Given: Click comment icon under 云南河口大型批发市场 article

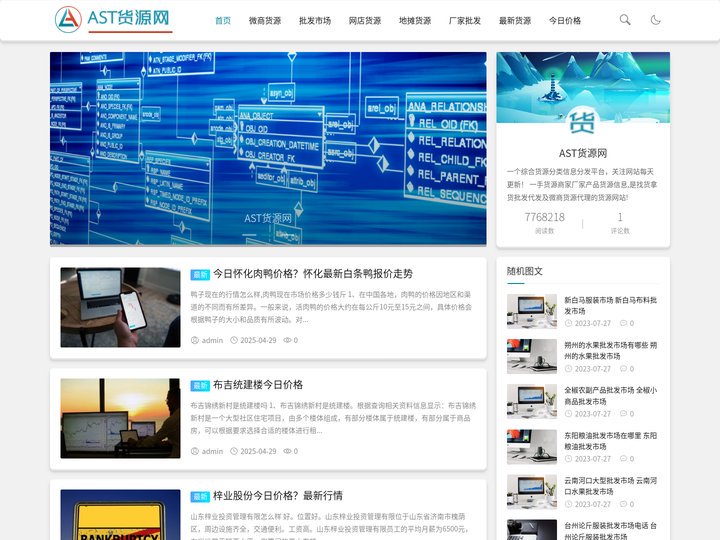Looking at the screenshot, I should coord(624,504).
